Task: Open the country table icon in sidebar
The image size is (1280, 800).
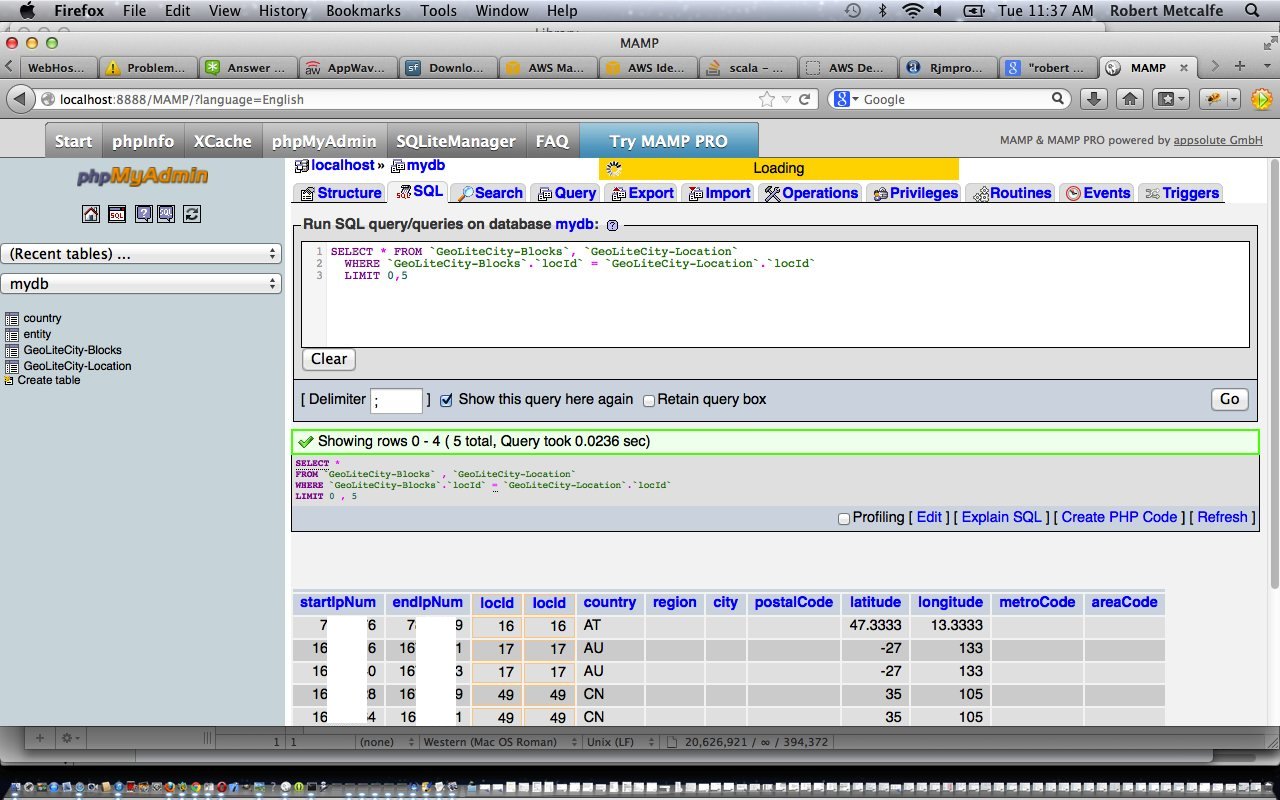Action: click(12, 318)
